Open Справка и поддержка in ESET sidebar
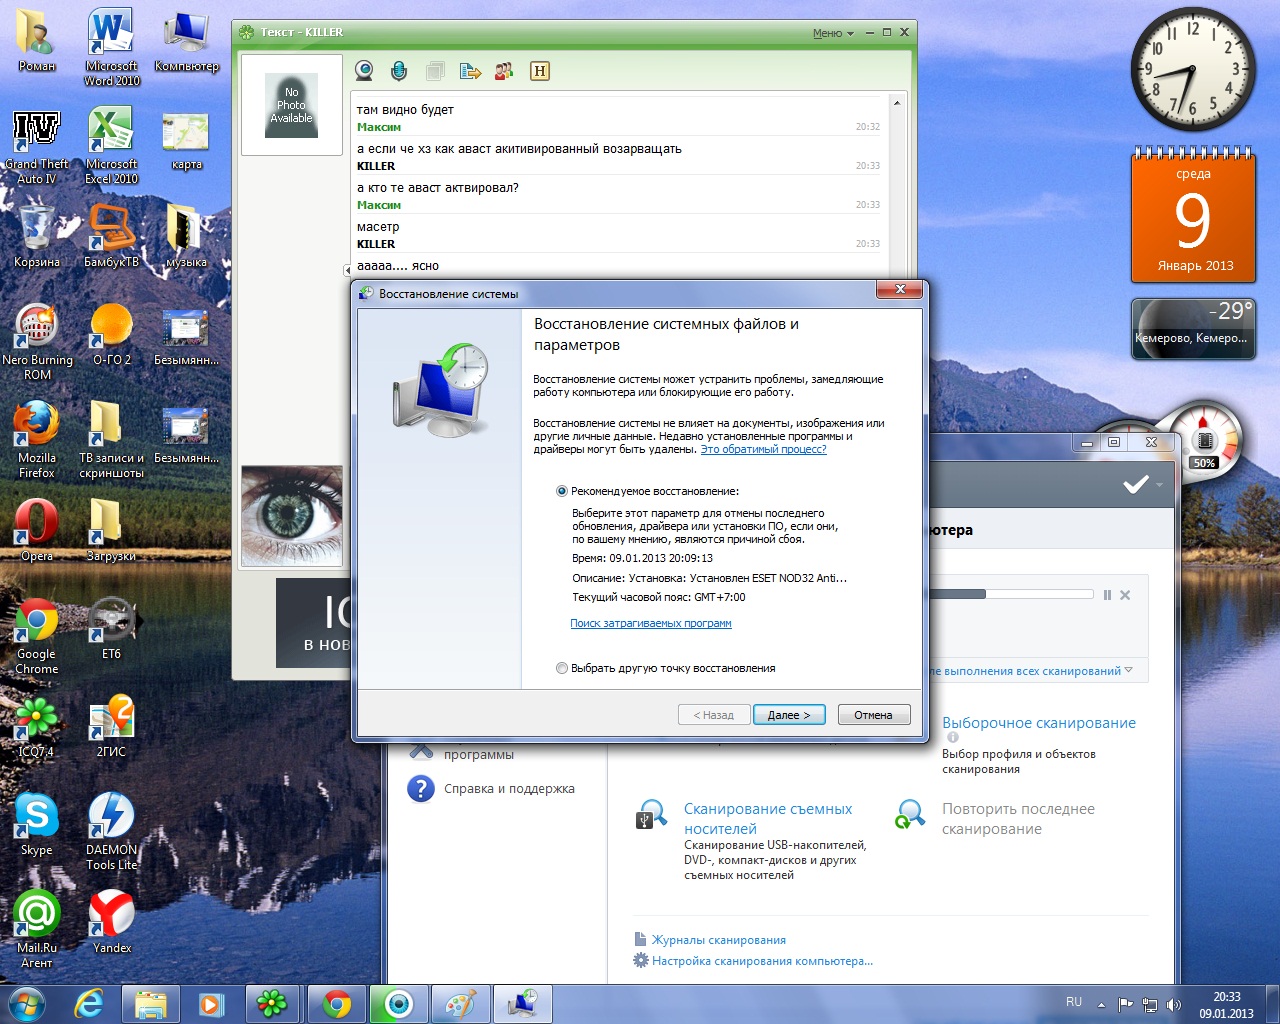The image size is (1280, 1024). pyautogui.click(x=508, y=789)
